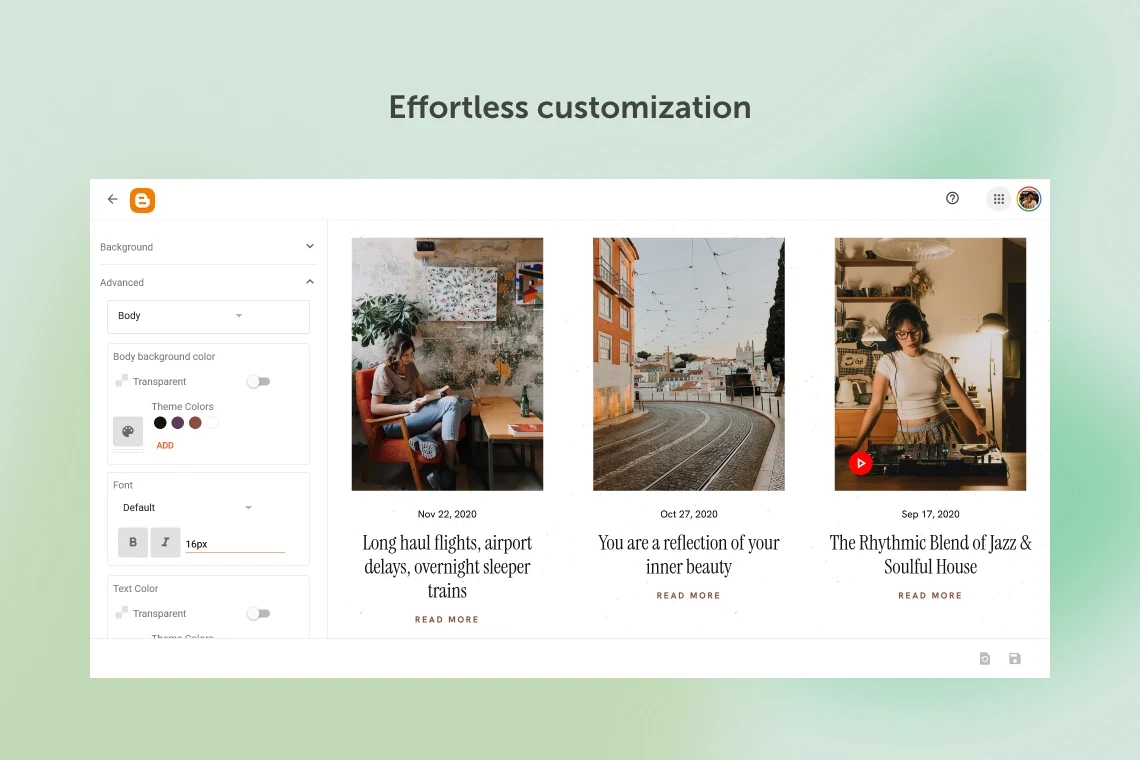The image size is (1140, 760).
Task: Select the brown theme color swatch
Action: (x=195, y=423)
